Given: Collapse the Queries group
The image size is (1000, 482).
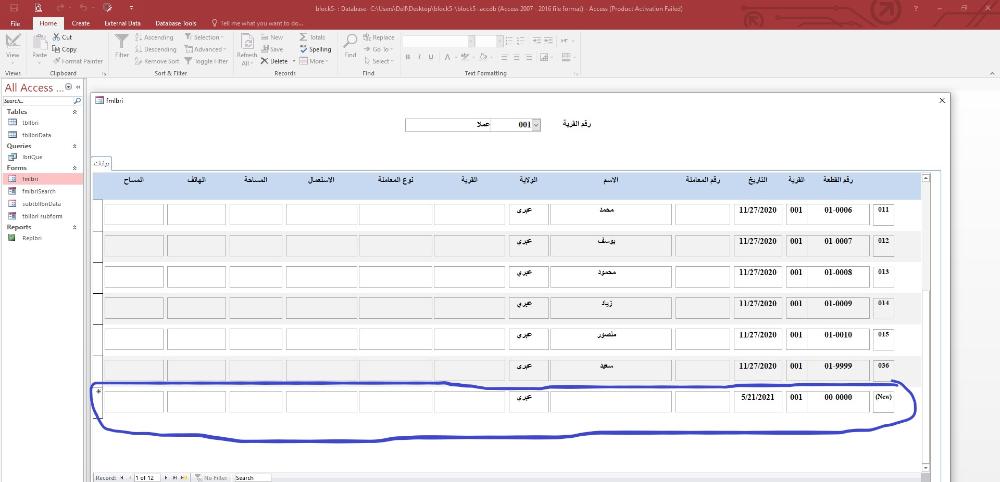Looking at the screenshot, I should 74,146.
